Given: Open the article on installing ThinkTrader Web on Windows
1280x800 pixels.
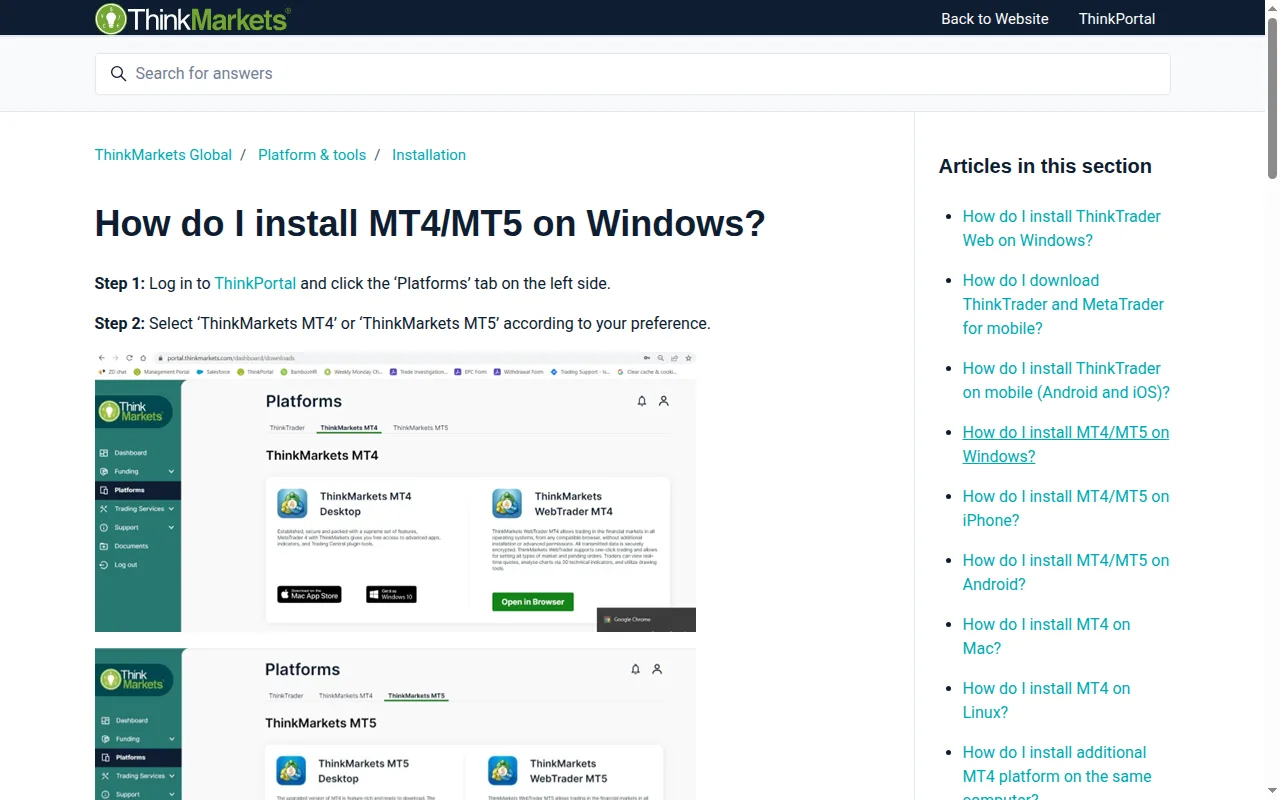Looking at the screenshot, I should coord(1062,228).
